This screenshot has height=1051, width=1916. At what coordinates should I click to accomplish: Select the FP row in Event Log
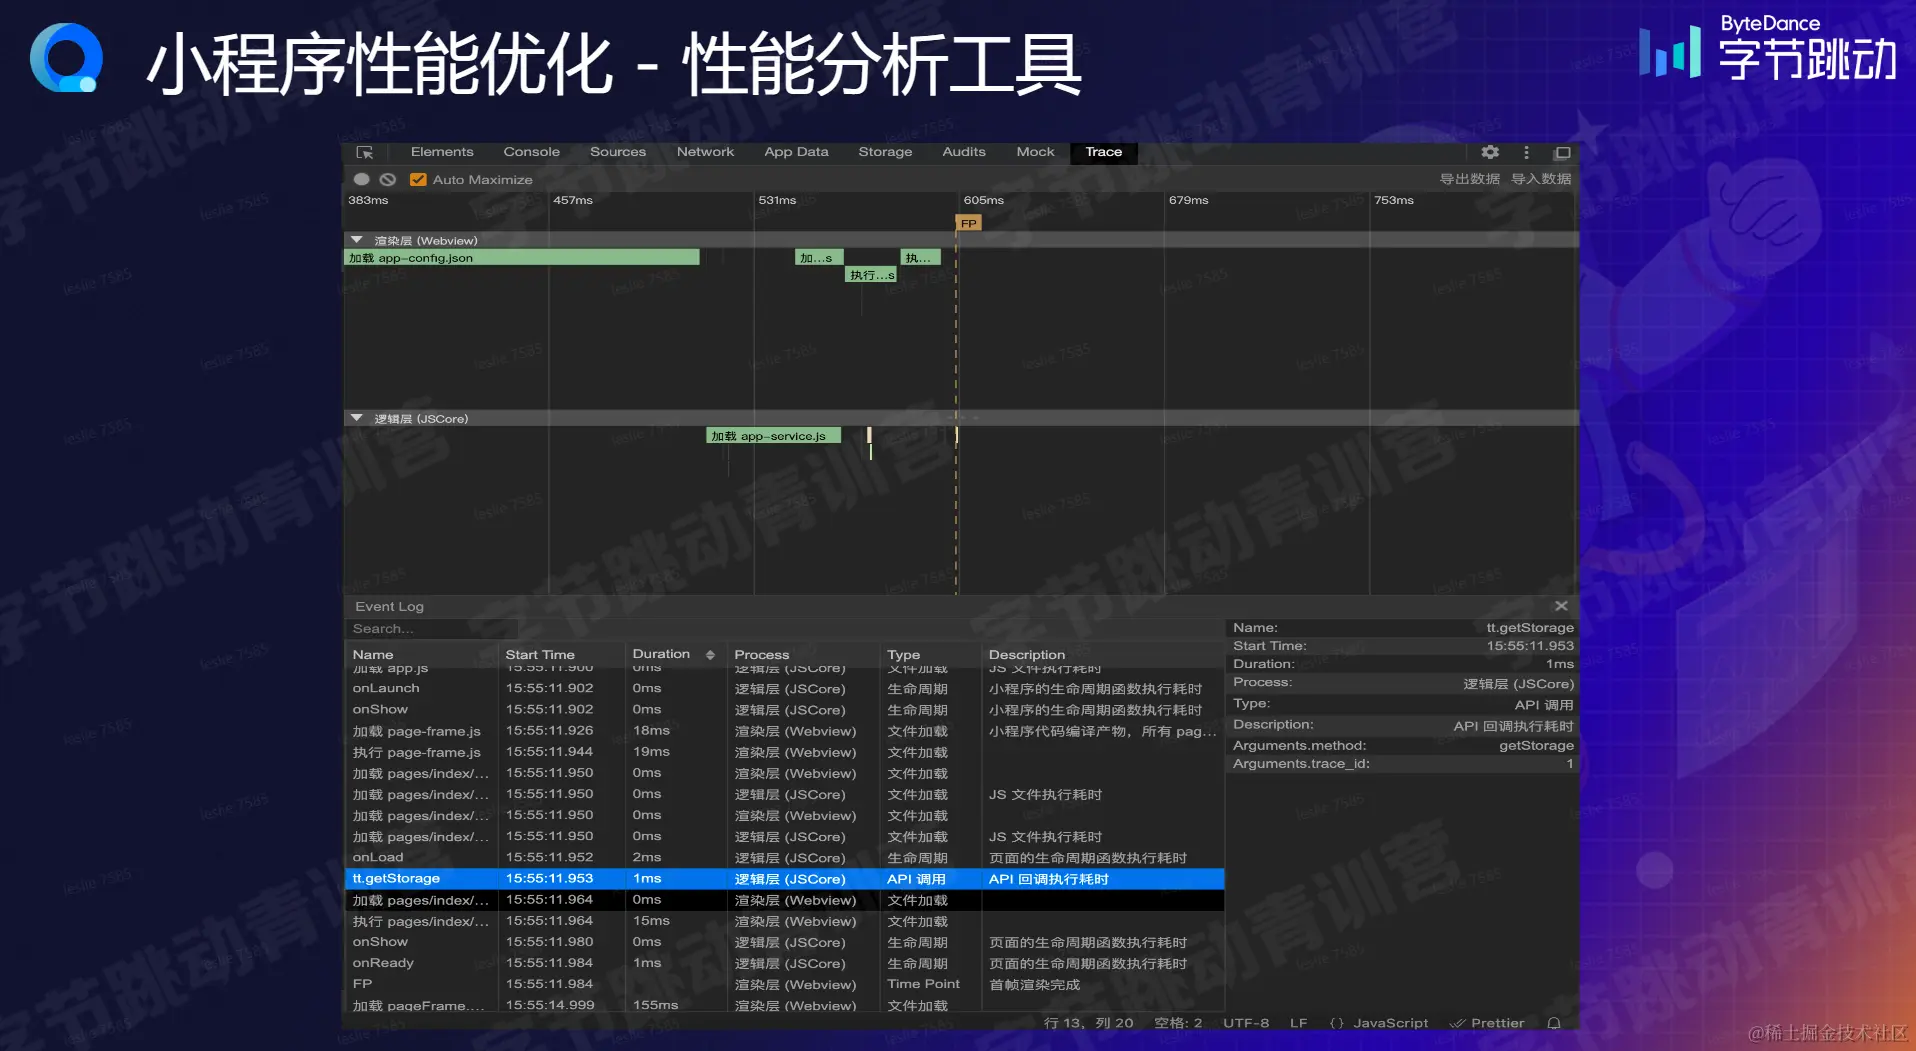(784, 984)
